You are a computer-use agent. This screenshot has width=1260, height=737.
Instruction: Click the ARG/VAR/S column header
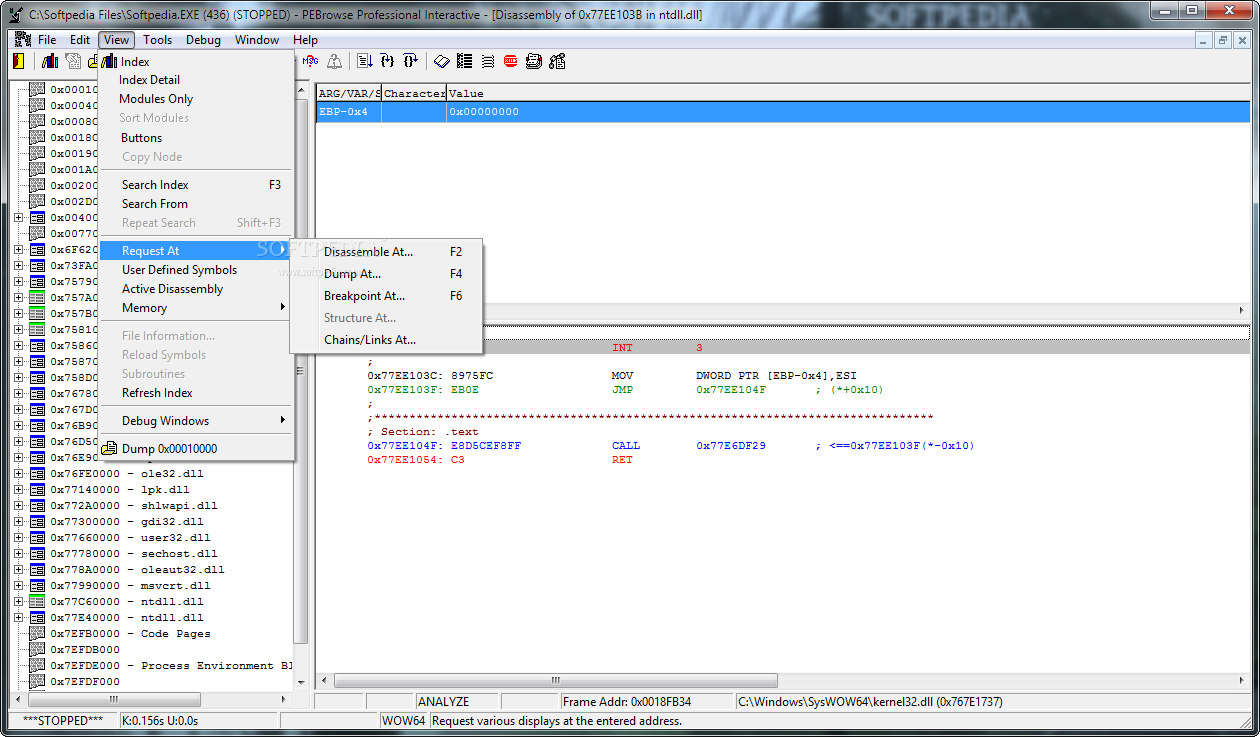point(349,93)
